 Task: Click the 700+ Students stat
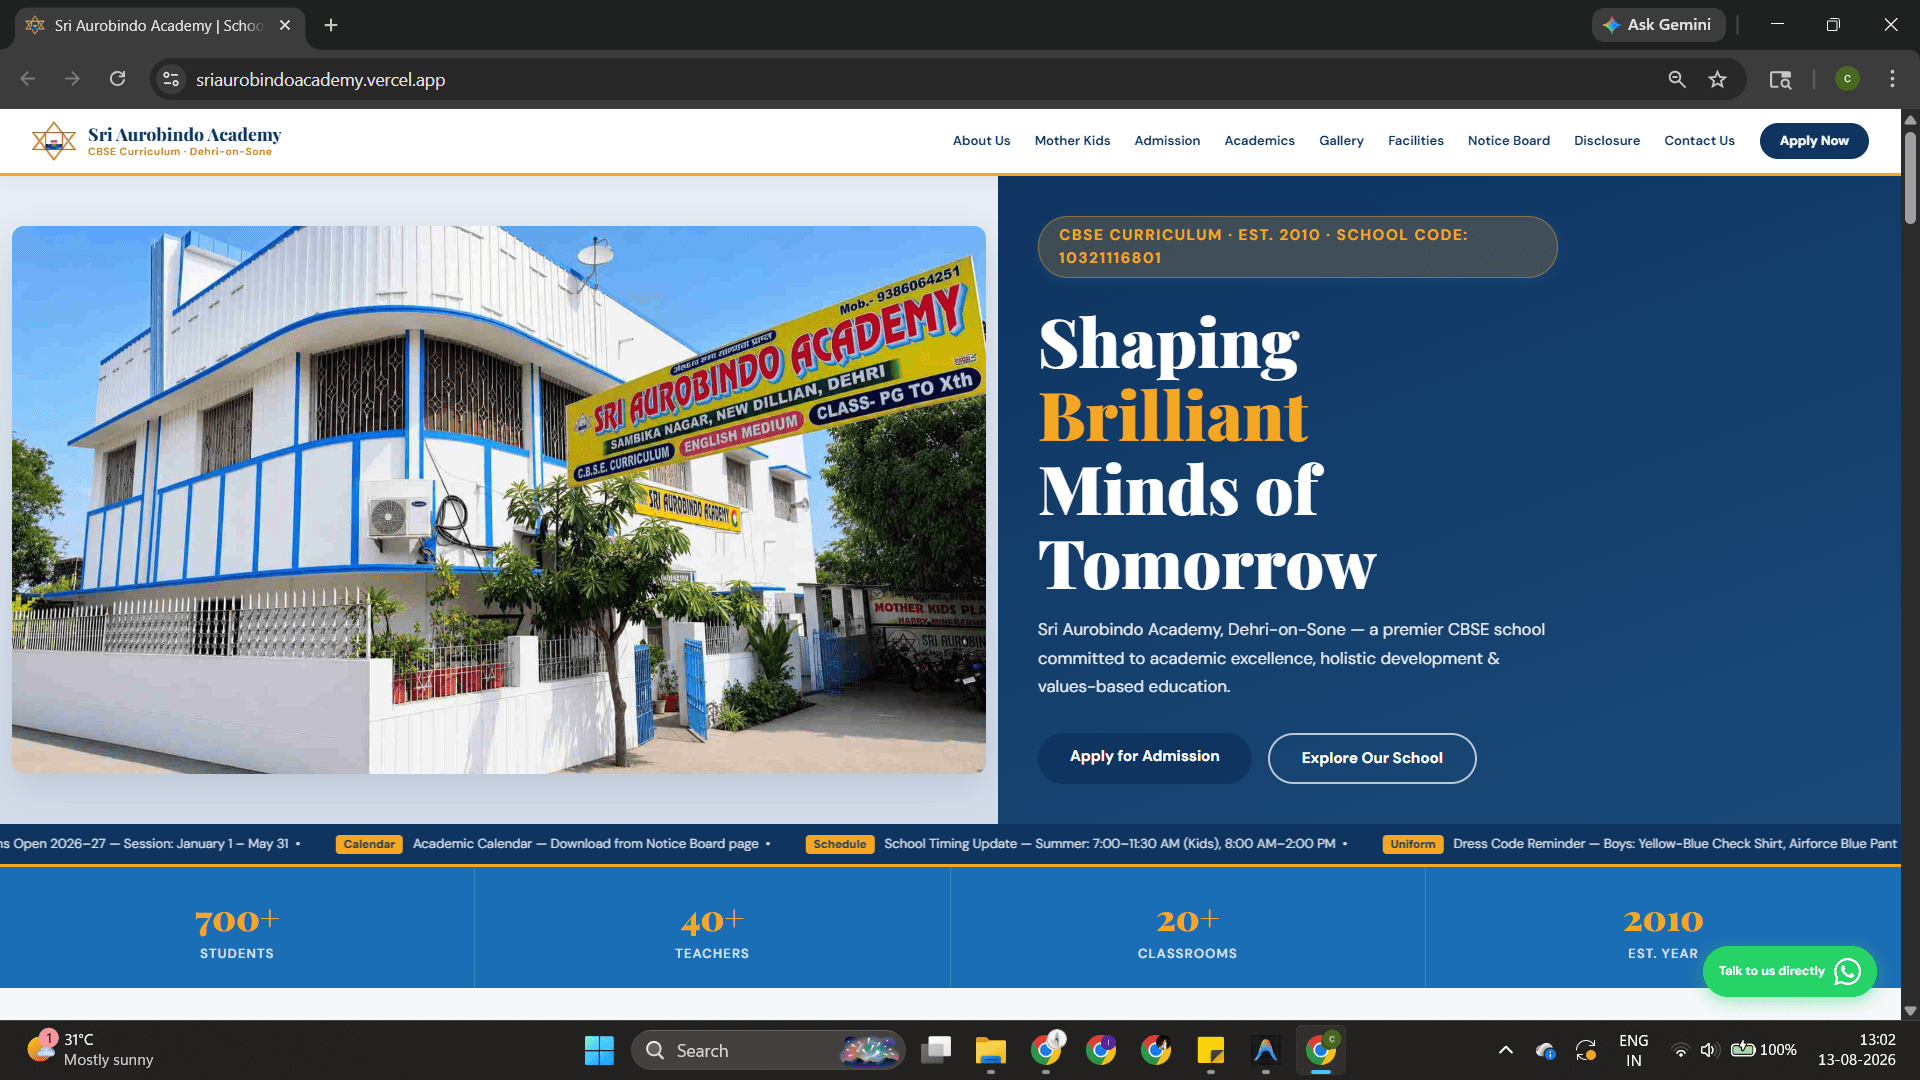[237, 932]
